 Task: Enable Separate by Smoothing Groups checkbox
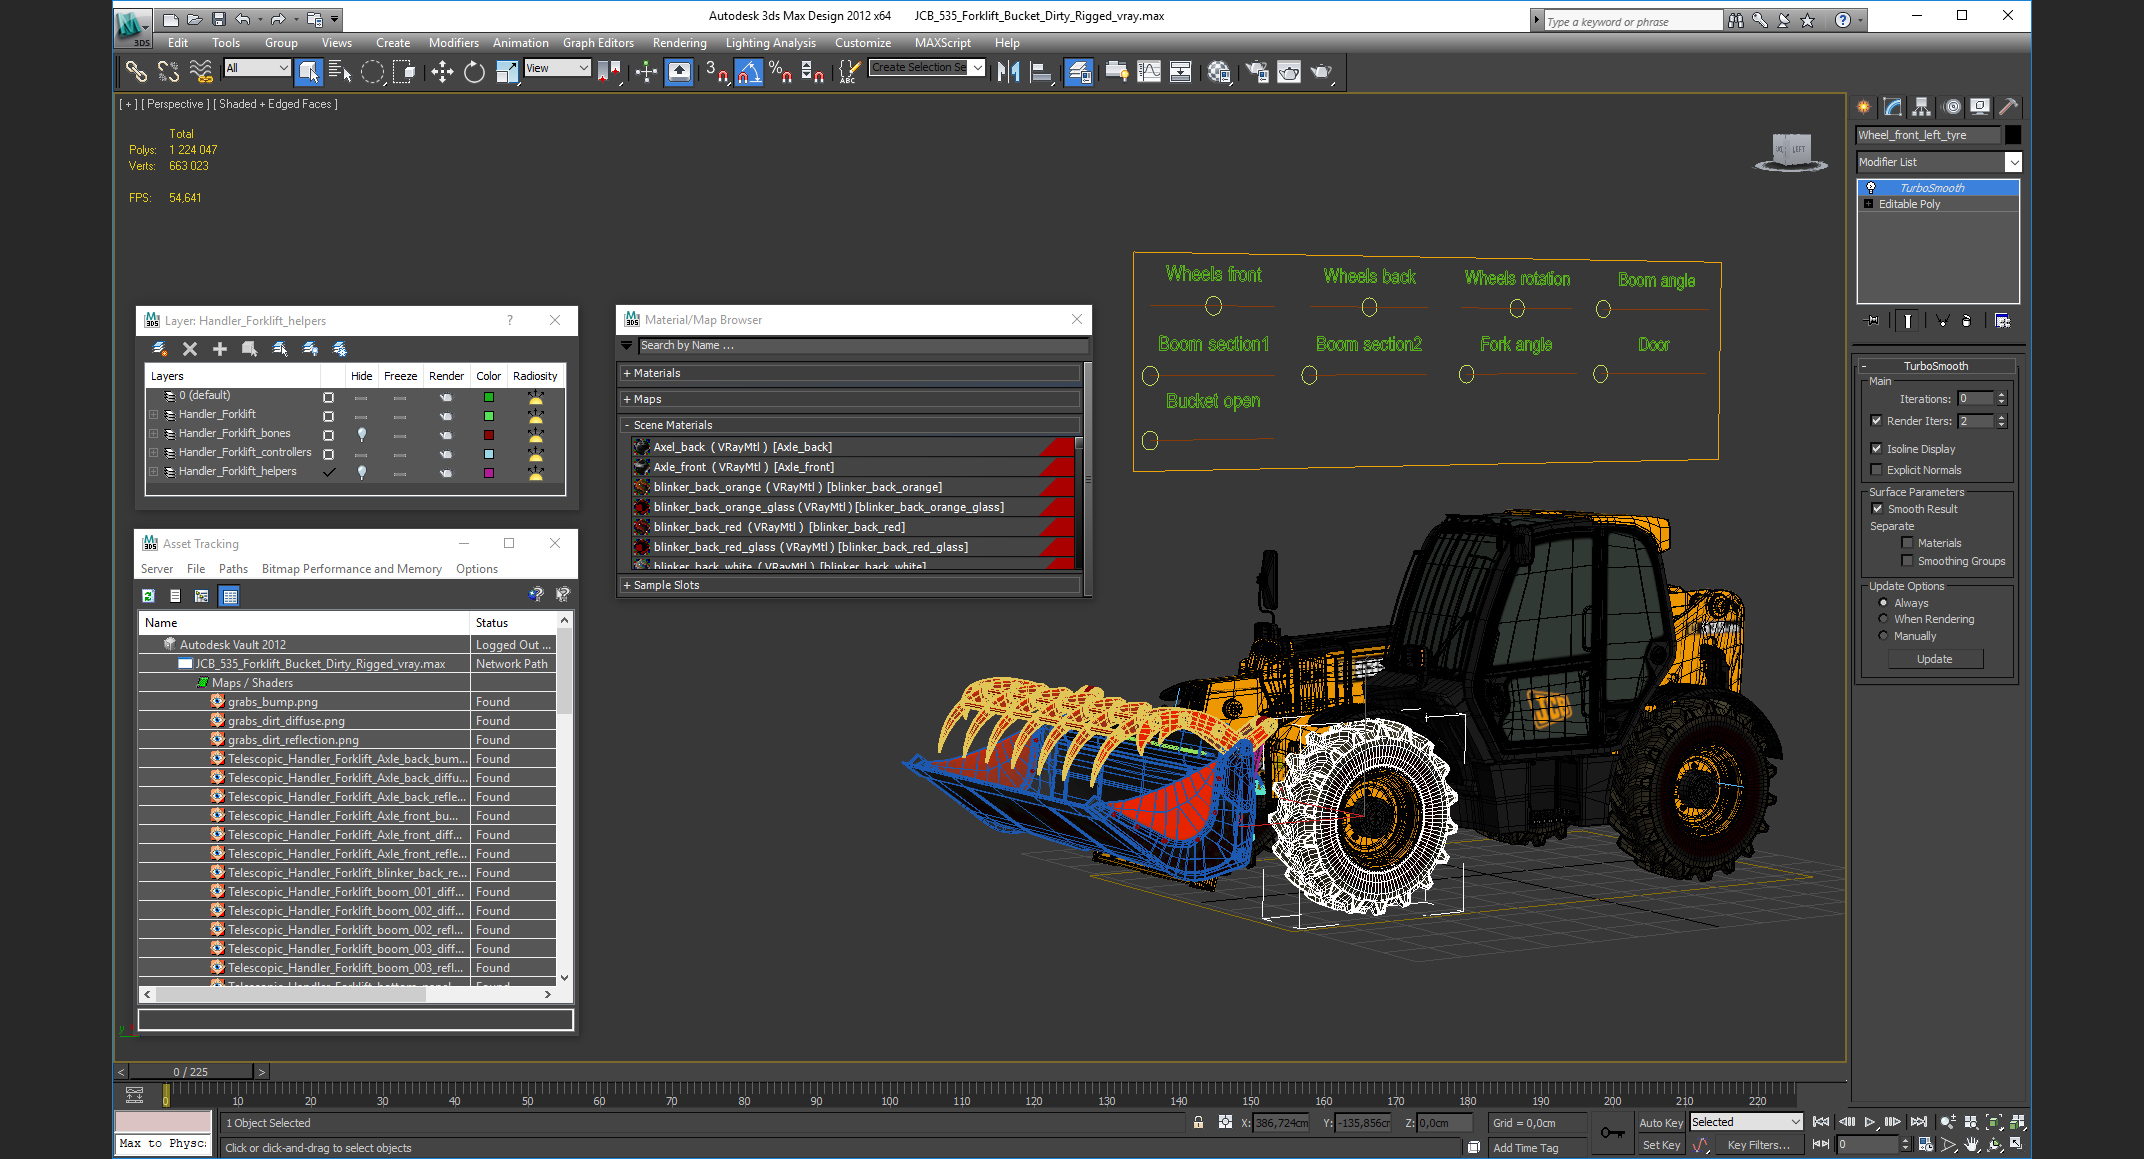(1907, 561)
